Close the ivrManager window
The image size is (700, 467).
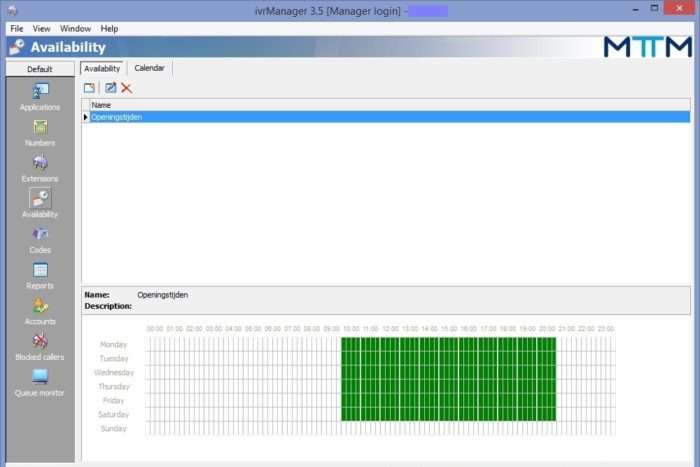click(679, 8)
